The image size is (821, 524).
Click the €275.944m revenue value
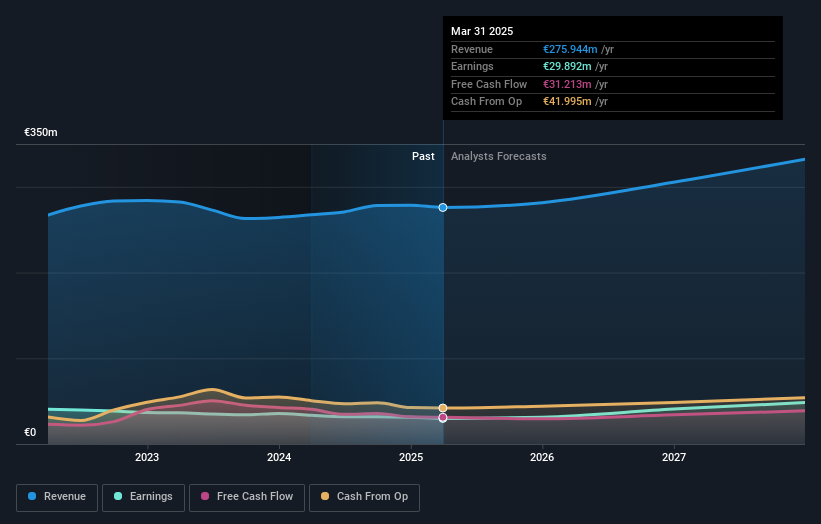click(x=570, y=49)
